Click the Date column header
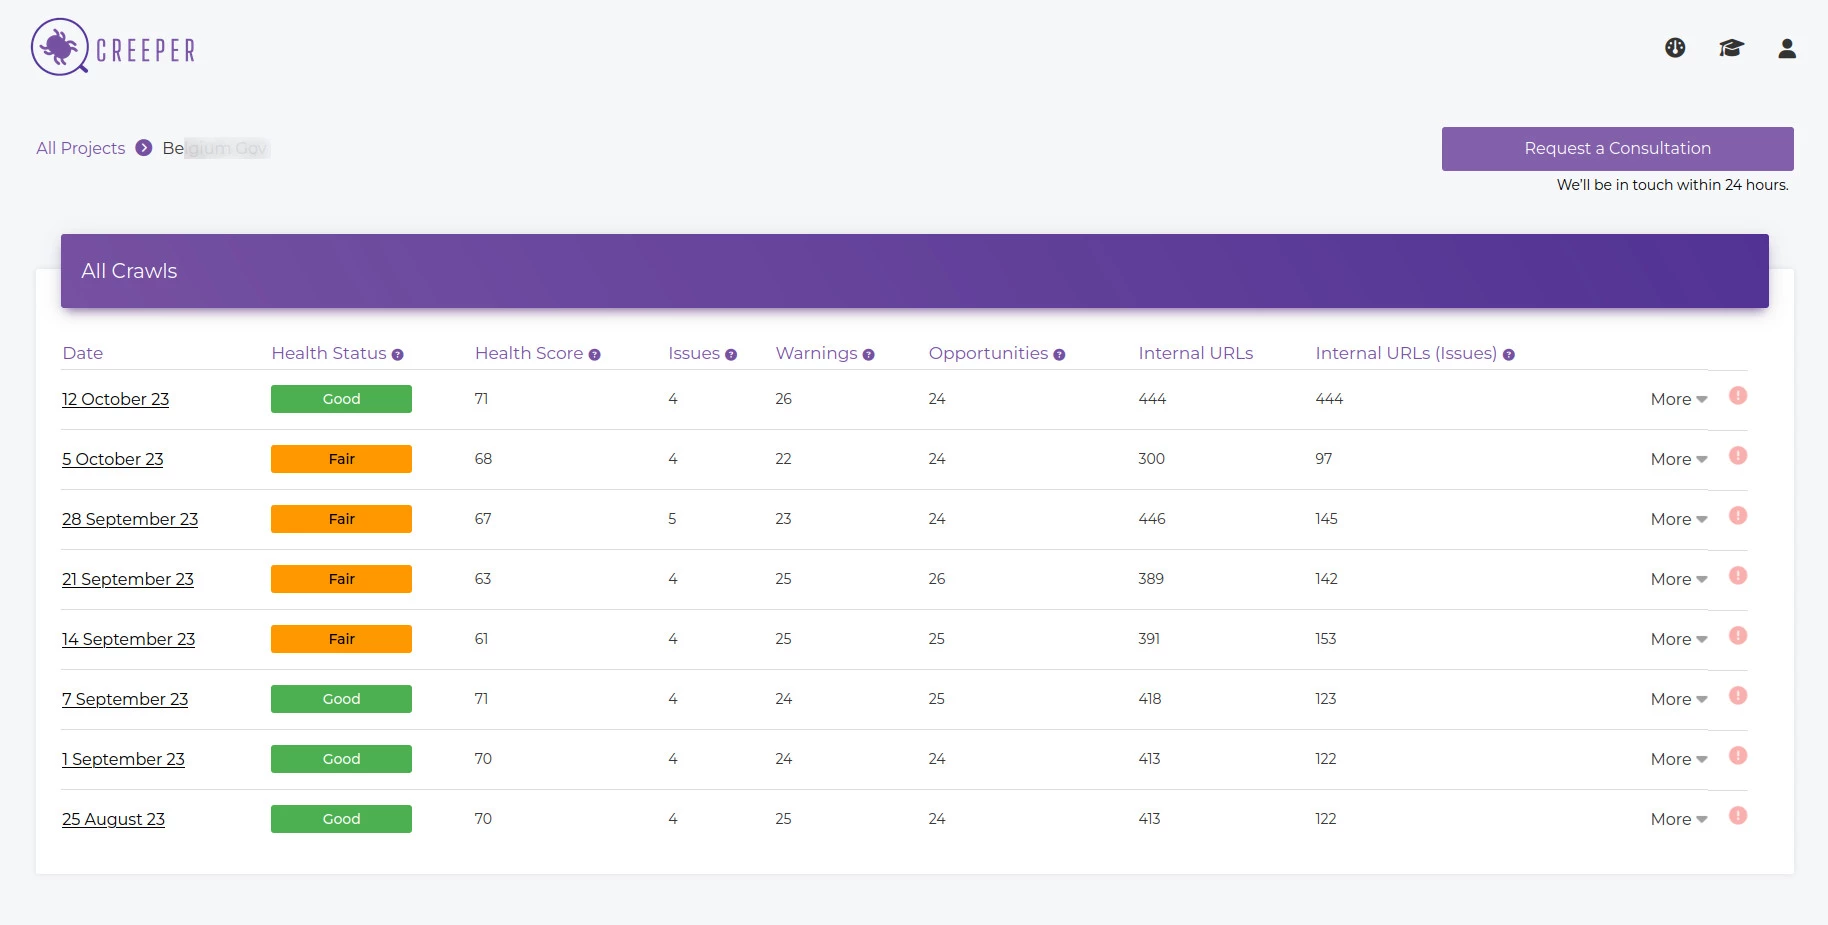Image resolution: width=1828 pixels, height=925 pixels. pyautogui.click(x=83, y=353)
